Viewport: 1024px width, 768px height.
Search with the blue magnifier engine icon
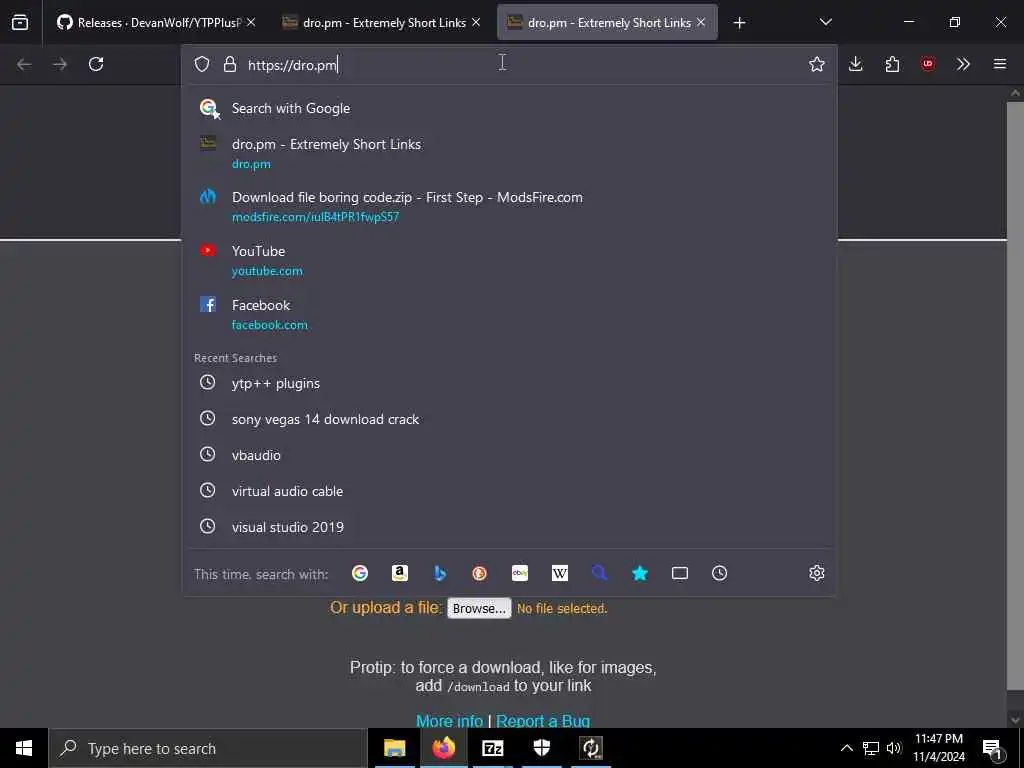tap(600, 573)
